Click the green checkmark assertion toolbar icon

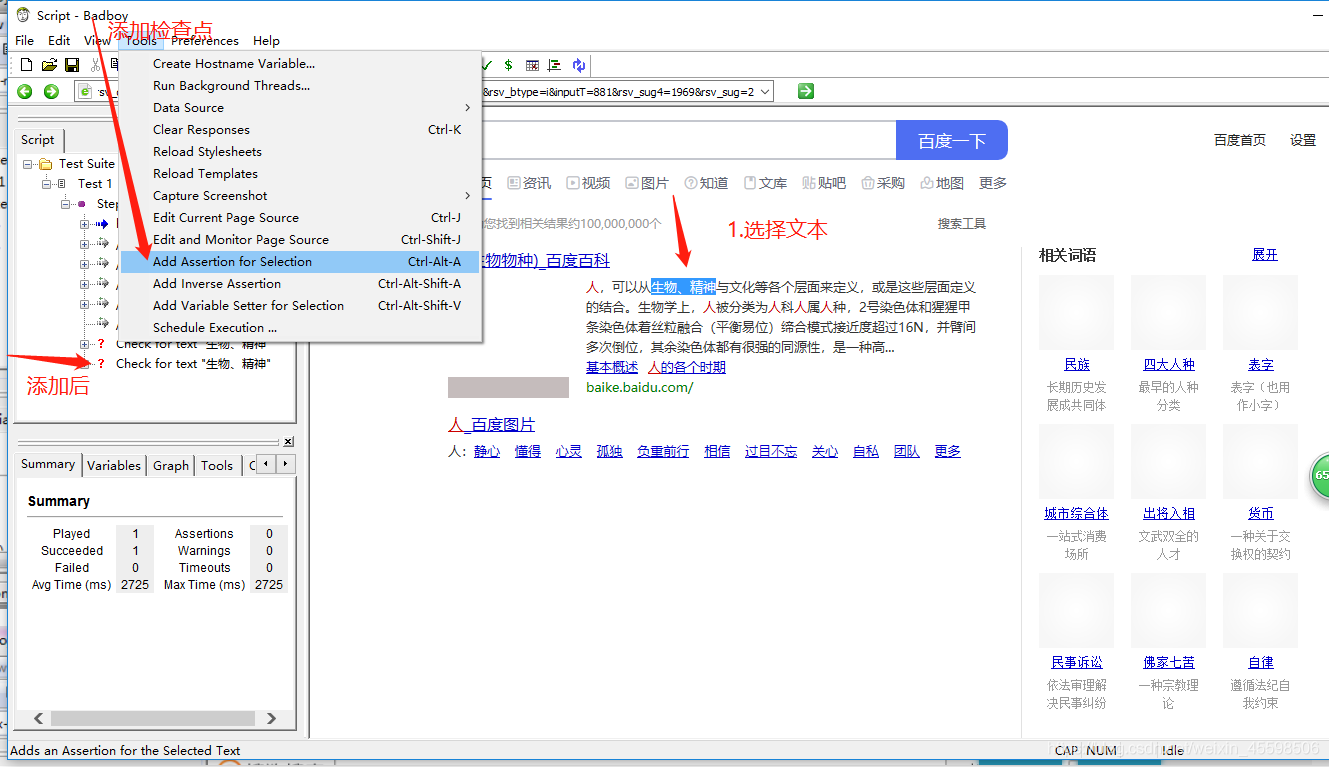(x=487, y=65)
